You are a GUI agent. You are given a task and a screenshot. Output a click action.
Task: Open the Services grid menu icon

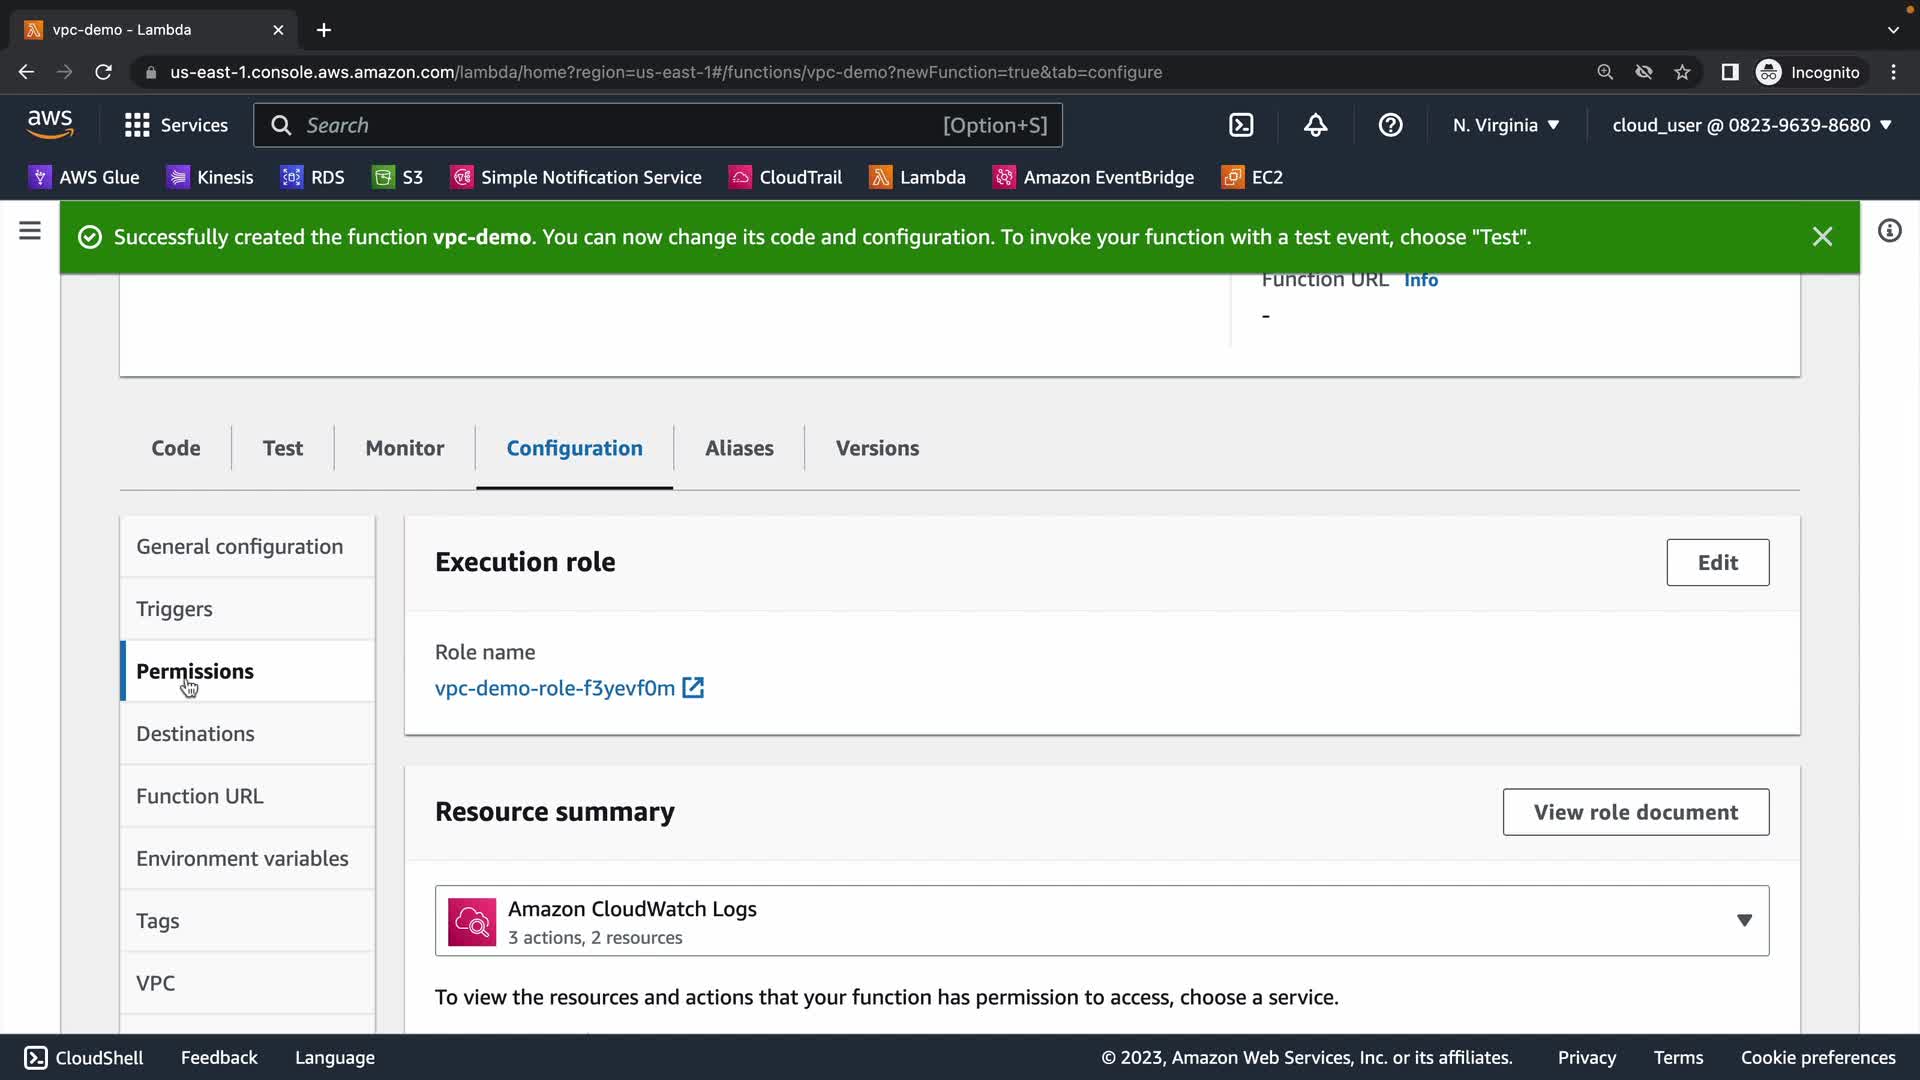pos(137,125)
